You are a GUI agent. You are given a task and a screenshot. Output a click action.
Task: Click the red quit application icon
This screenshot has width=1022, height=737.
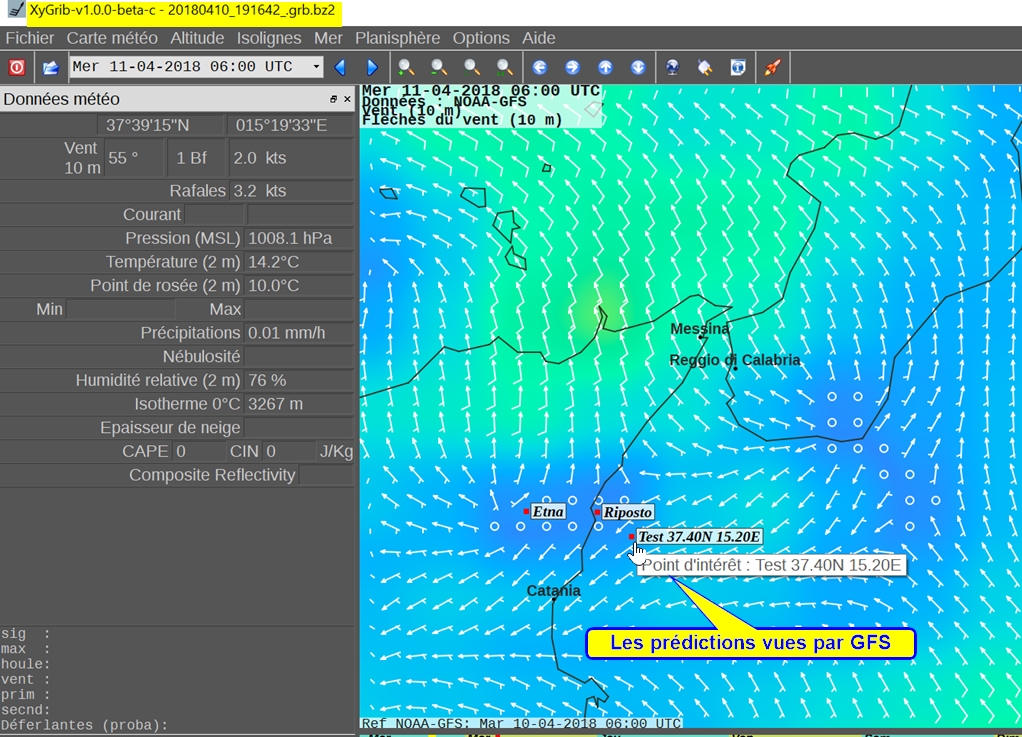[17, 67]
